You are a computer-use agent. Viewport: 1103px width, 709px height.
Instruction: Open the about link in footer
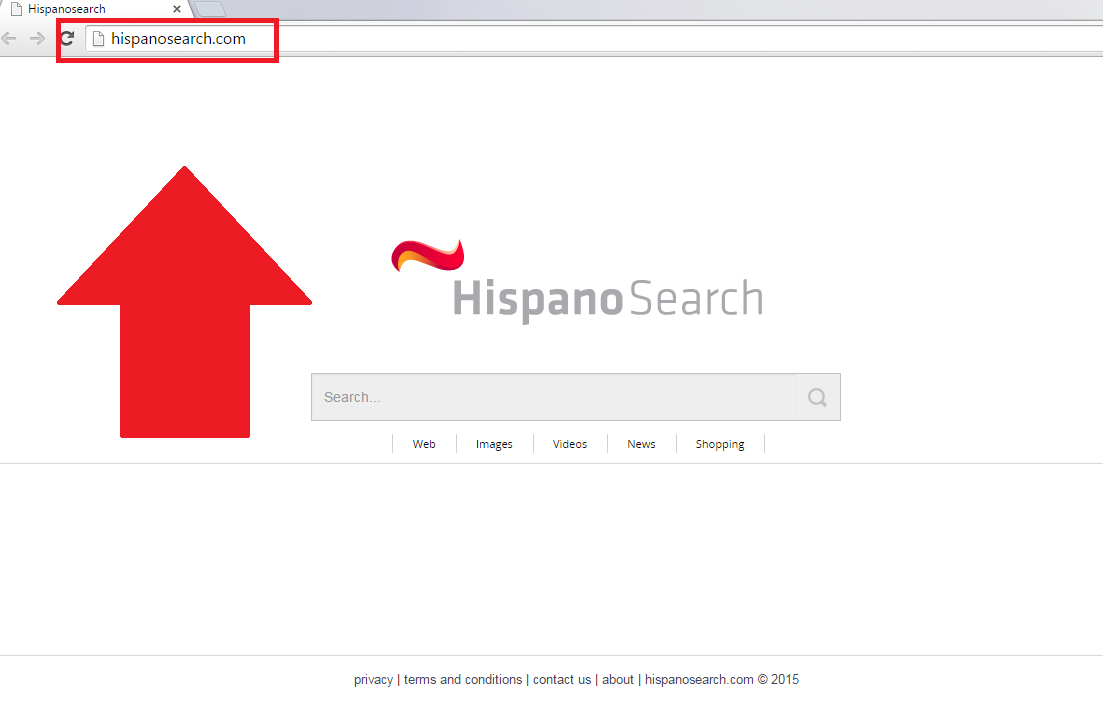coord(617,680)
